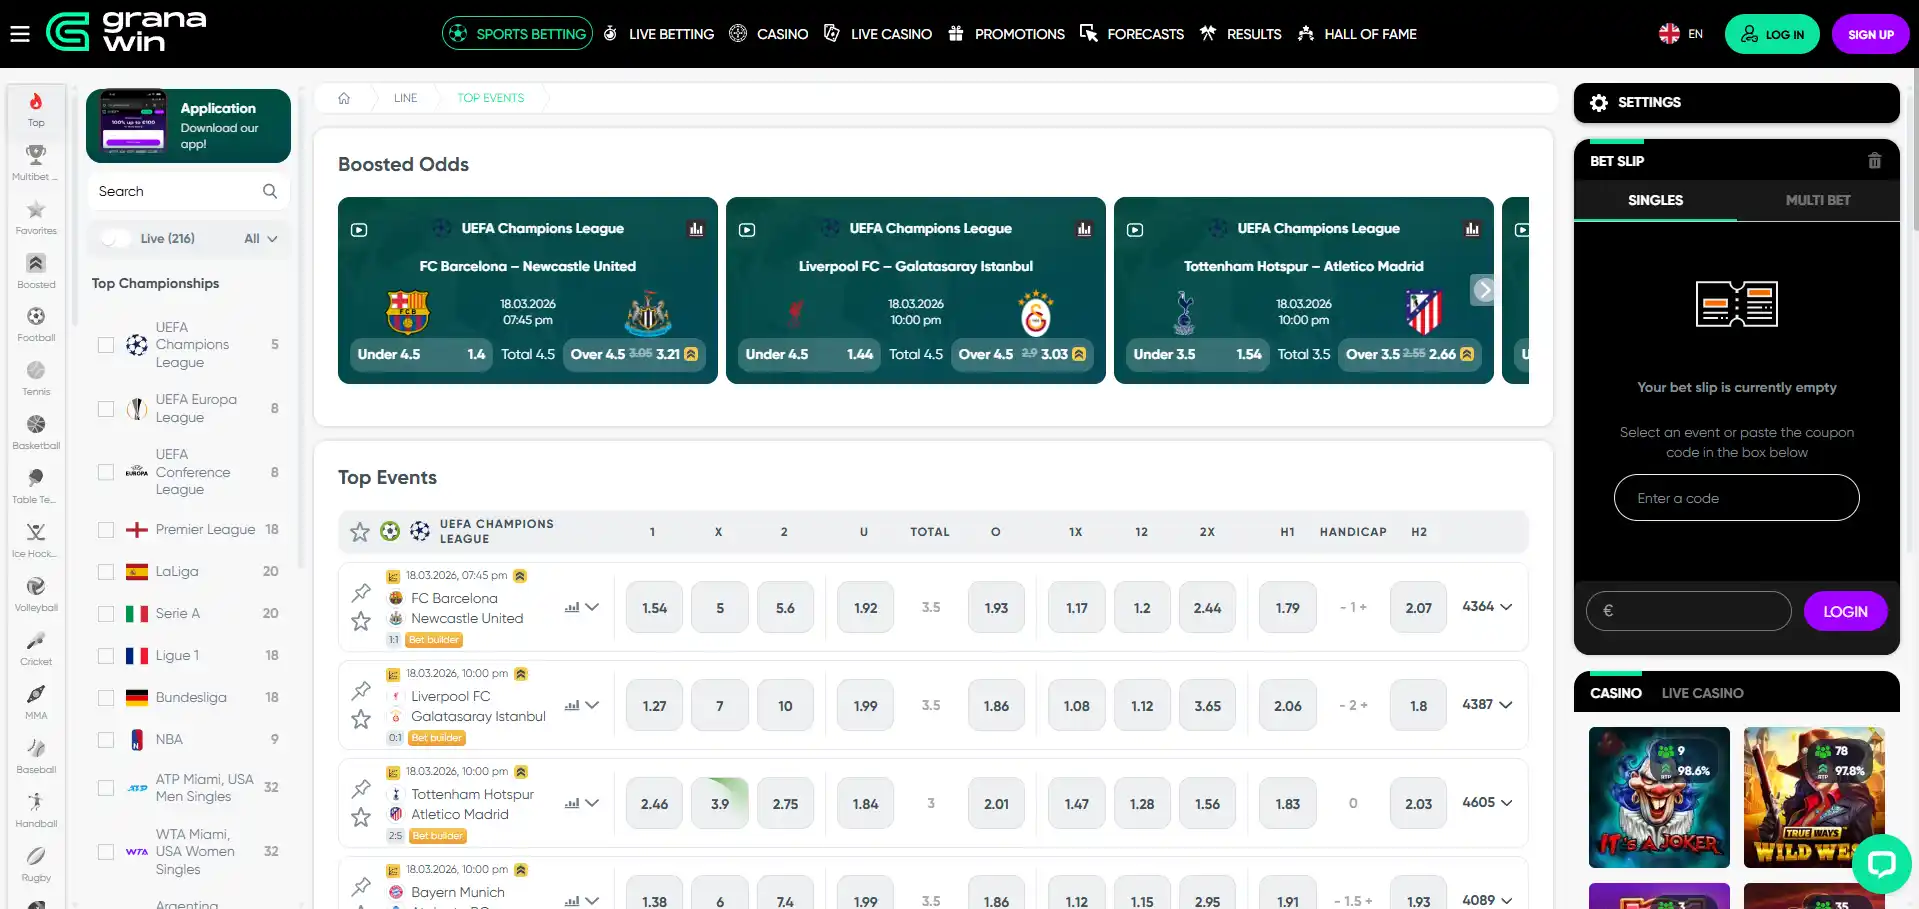Click the Grana Win logo
1919x909 pixels.
126,33
